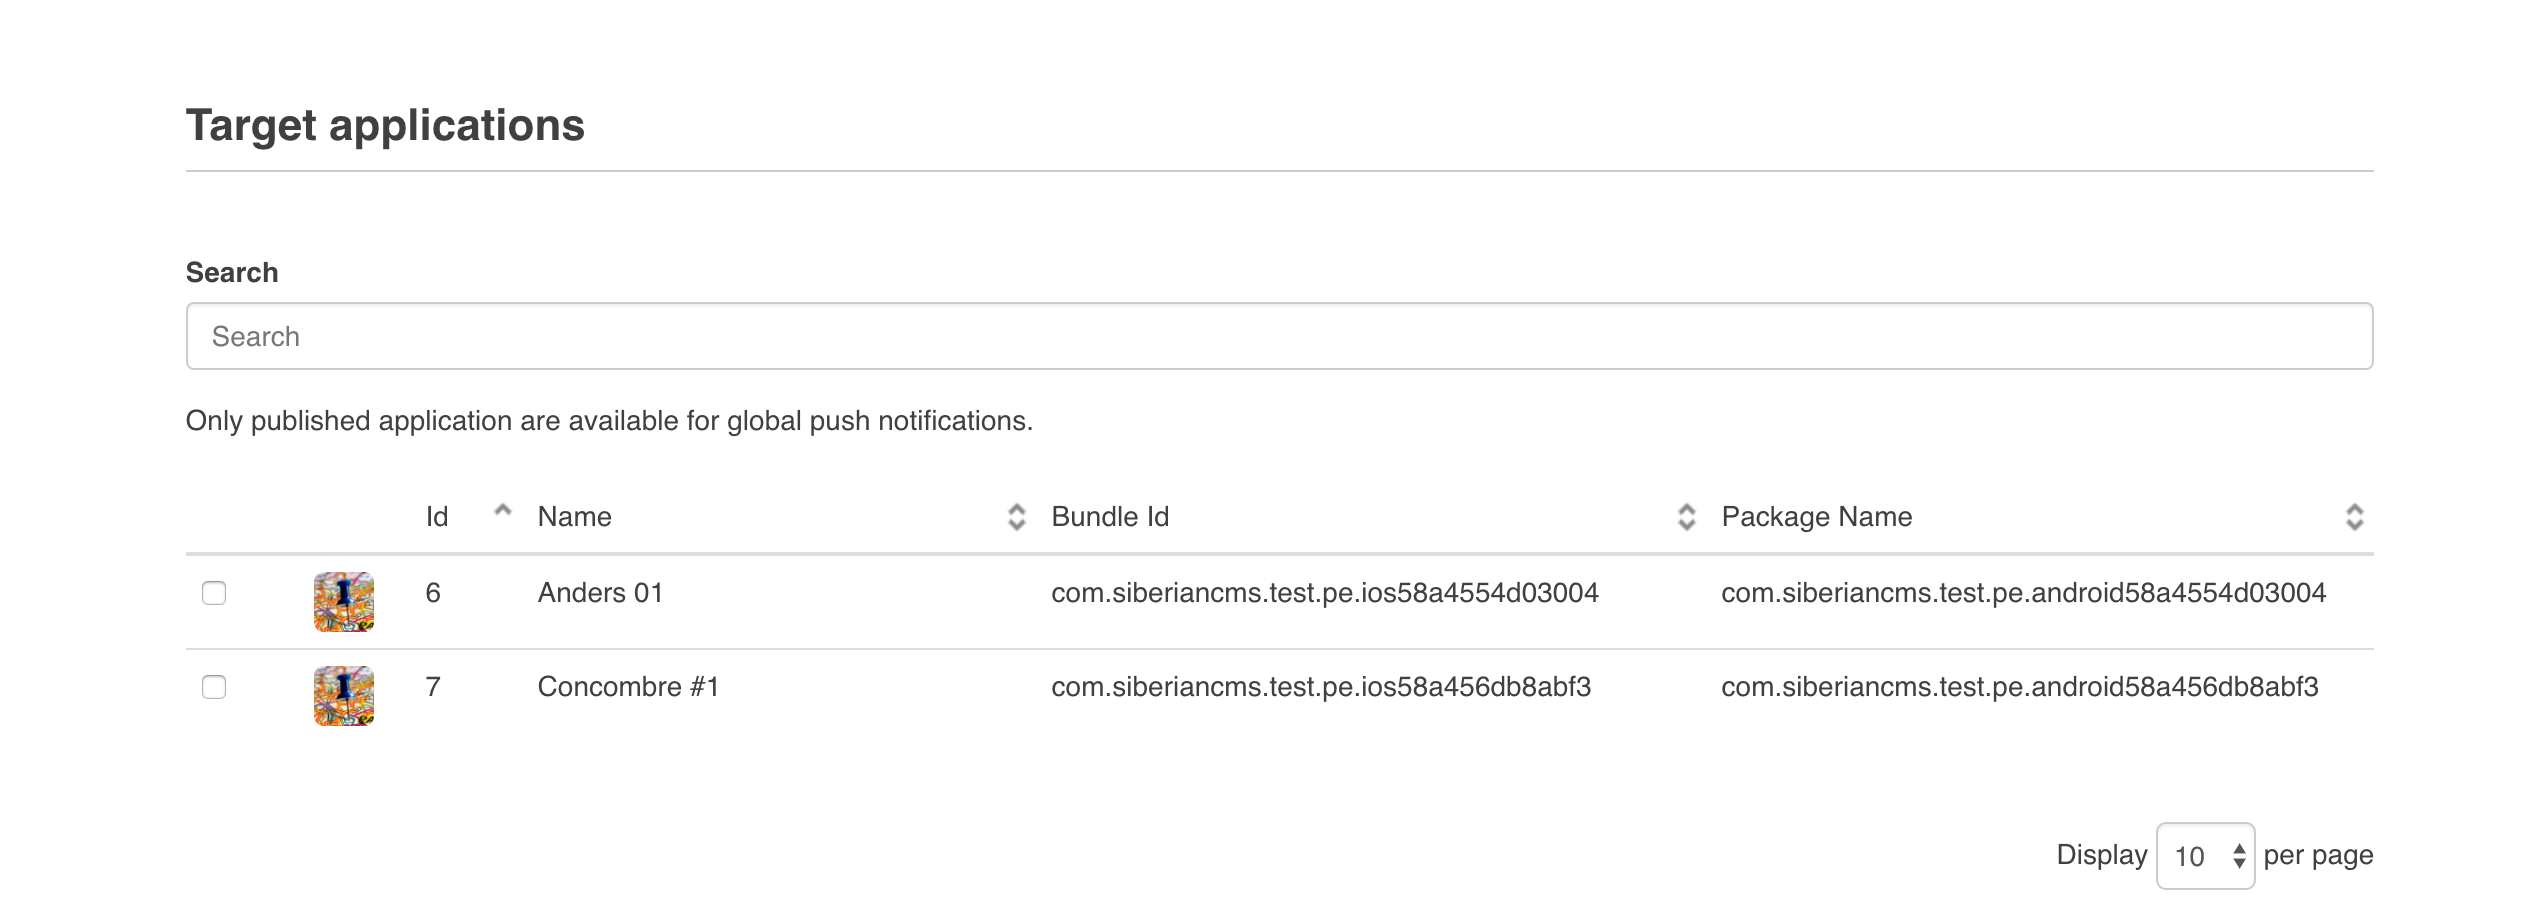Sort table by Id column arrow
Viewport: 2536px width, 910px height.
click(503, 512)
